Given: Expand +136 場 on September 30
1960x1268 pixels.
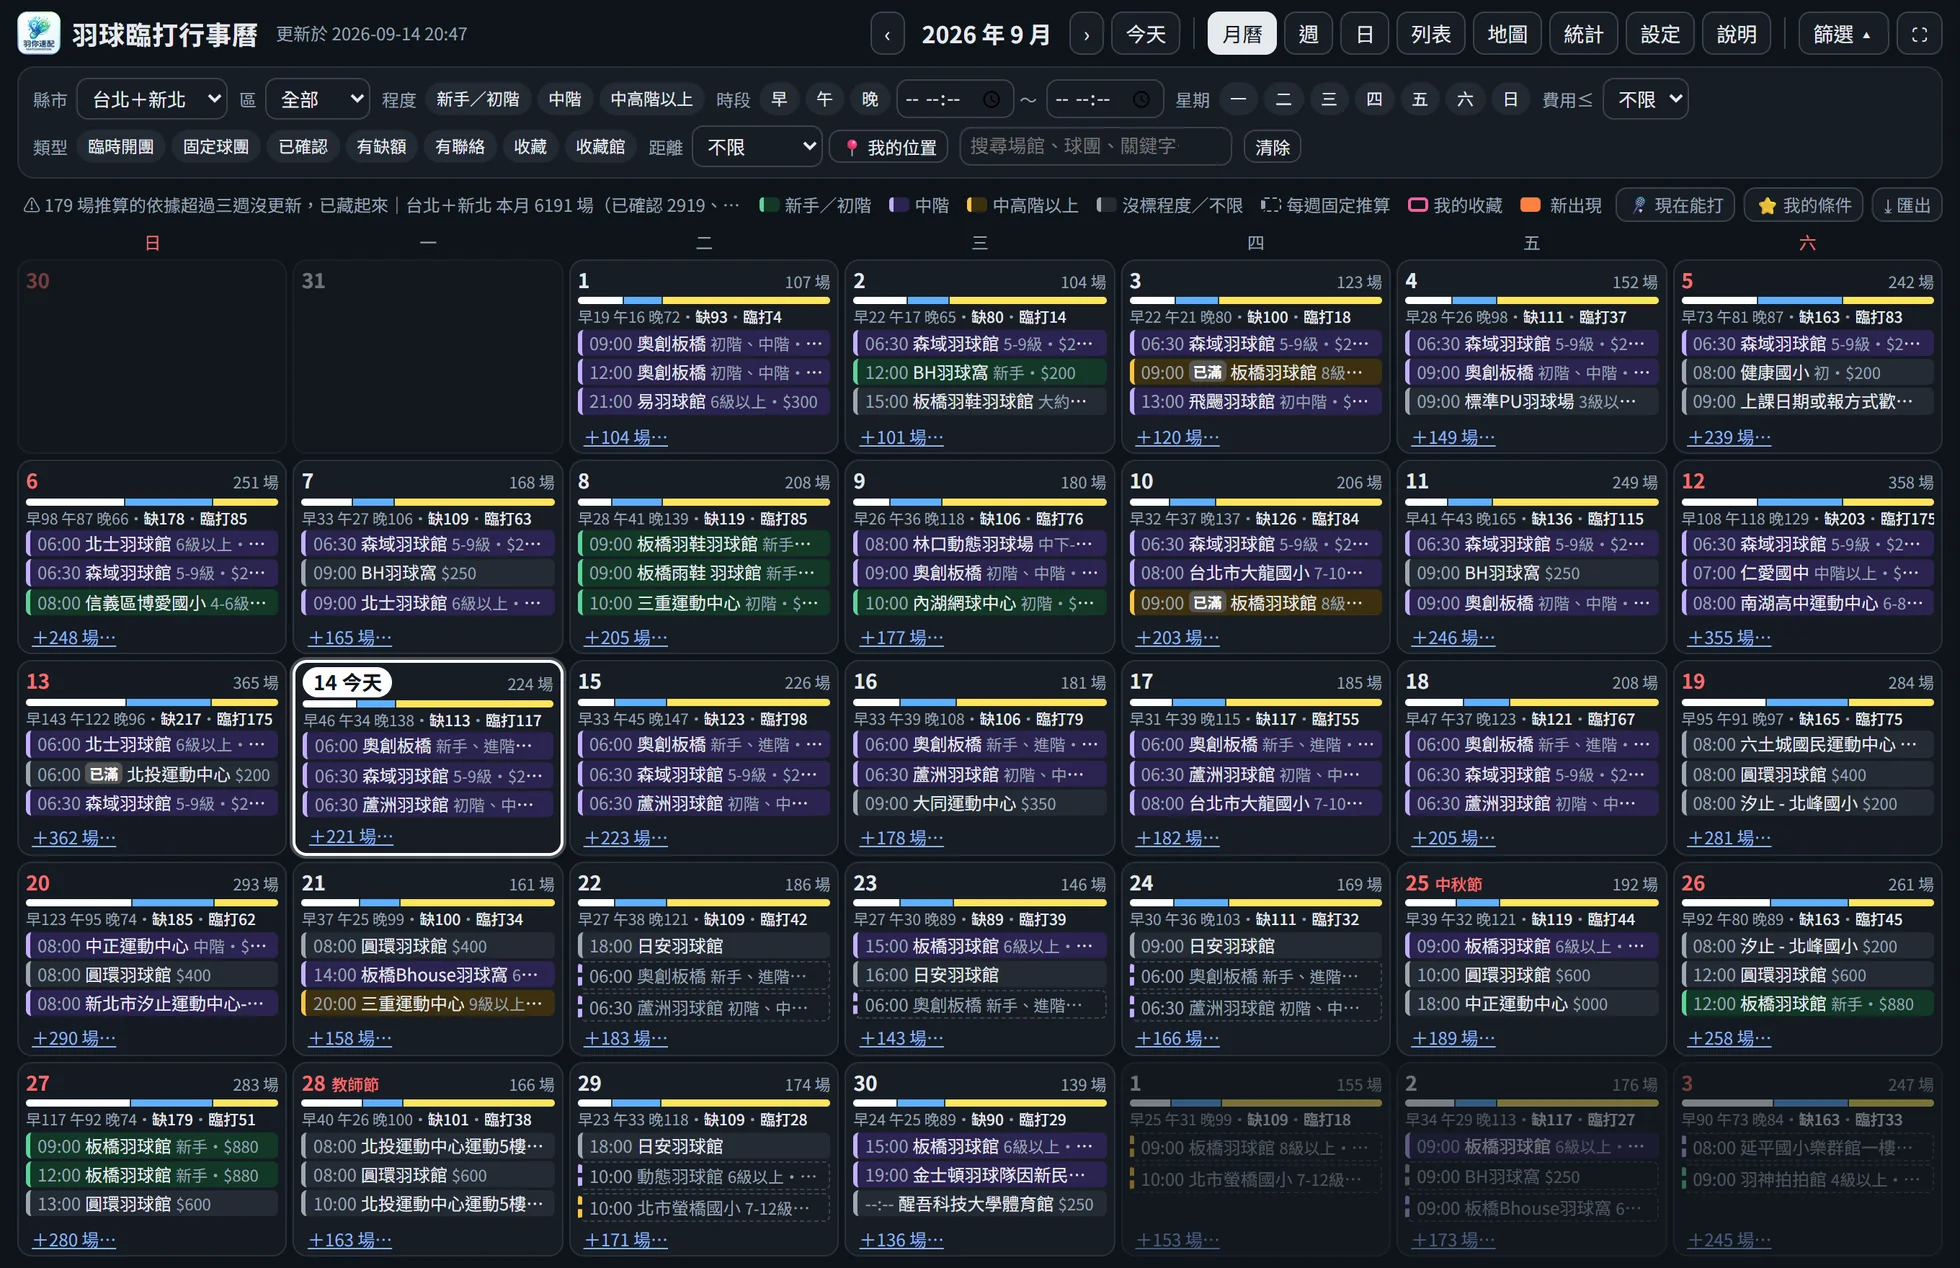Looking at the screenshot, I should (x=901, y=1239).
